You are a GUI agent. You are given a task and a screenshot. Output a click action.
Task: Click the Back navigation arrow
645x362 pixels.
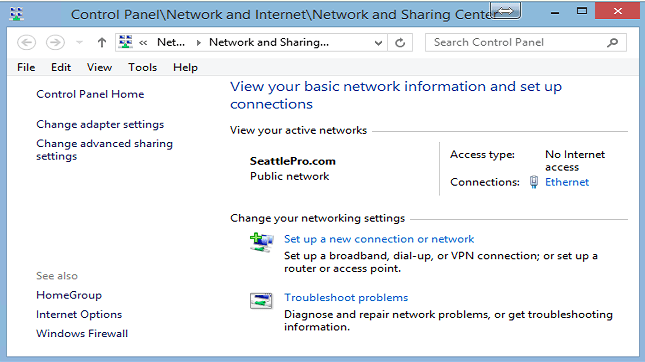pyautogui.click(x=26, y=42)
